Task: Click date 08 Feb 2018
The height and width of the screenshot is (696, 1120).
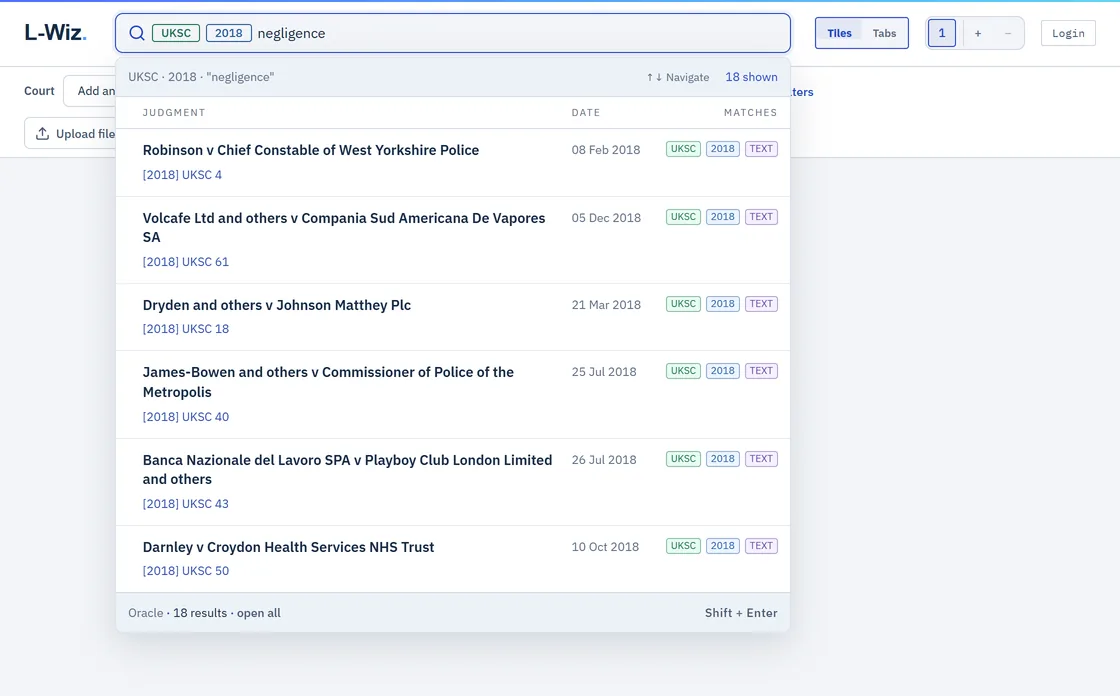Action: [x=606, y=149]
